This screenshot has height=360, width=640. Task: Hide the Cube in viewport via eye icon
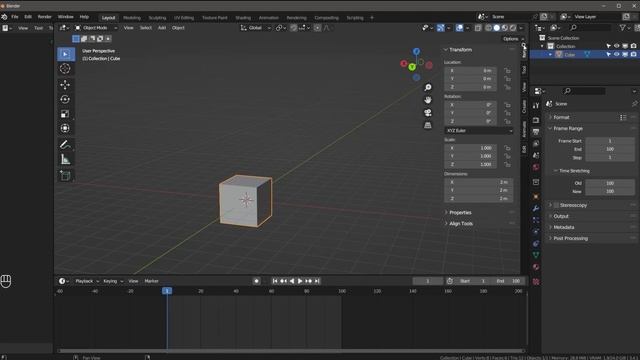[617, 54]
